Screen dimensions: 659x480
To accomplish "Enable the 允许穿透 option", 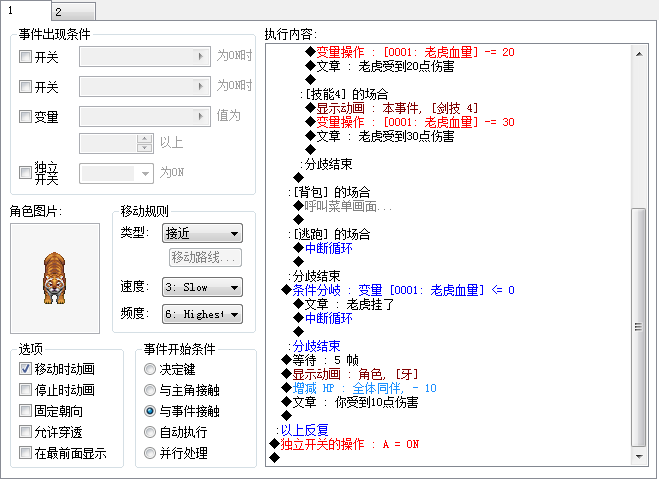I will tap(25, 432).
